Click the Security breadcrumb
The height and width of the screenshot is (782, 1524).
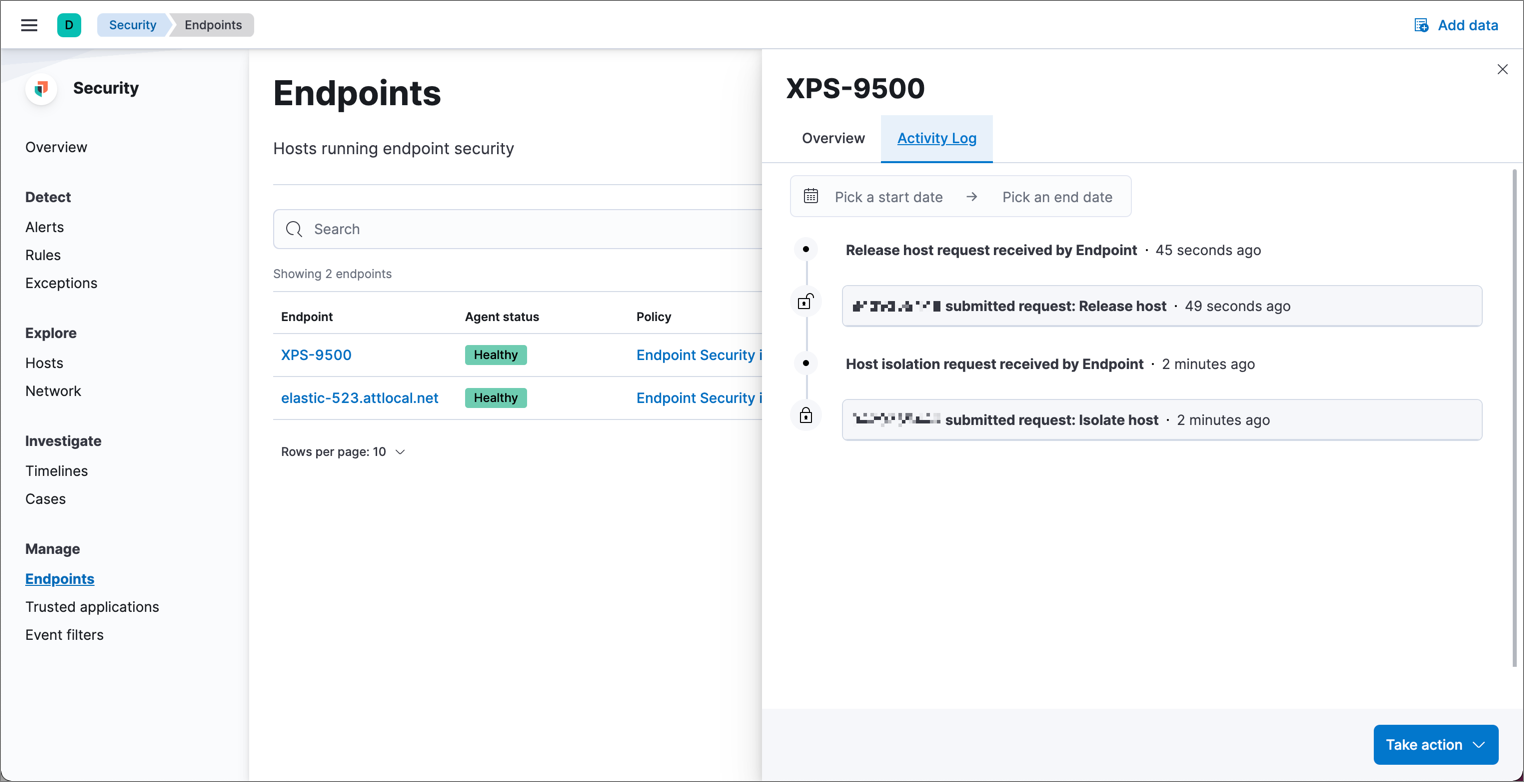[x=132, y=24]
